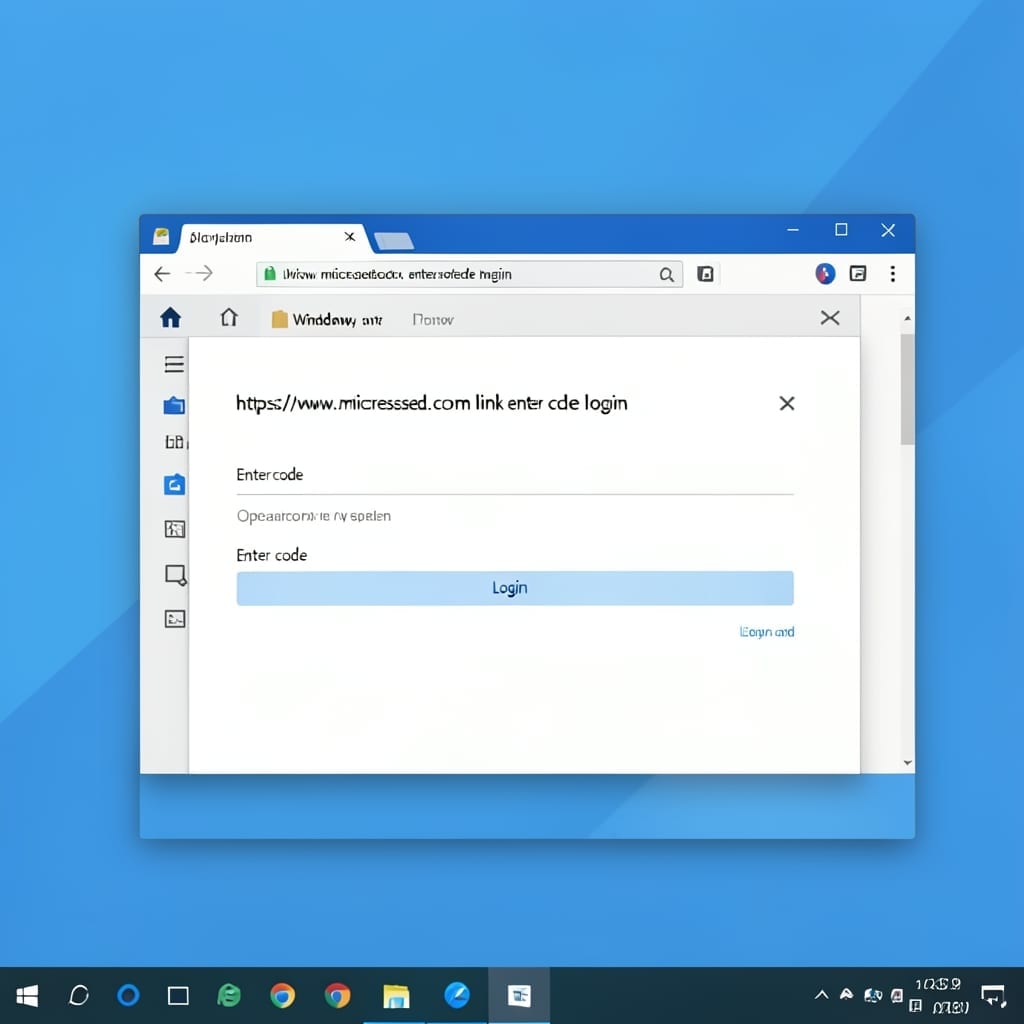The image size is (1024, 1024).
Task: Click the yellow icon left of the tab
Action: coord(161,236)
